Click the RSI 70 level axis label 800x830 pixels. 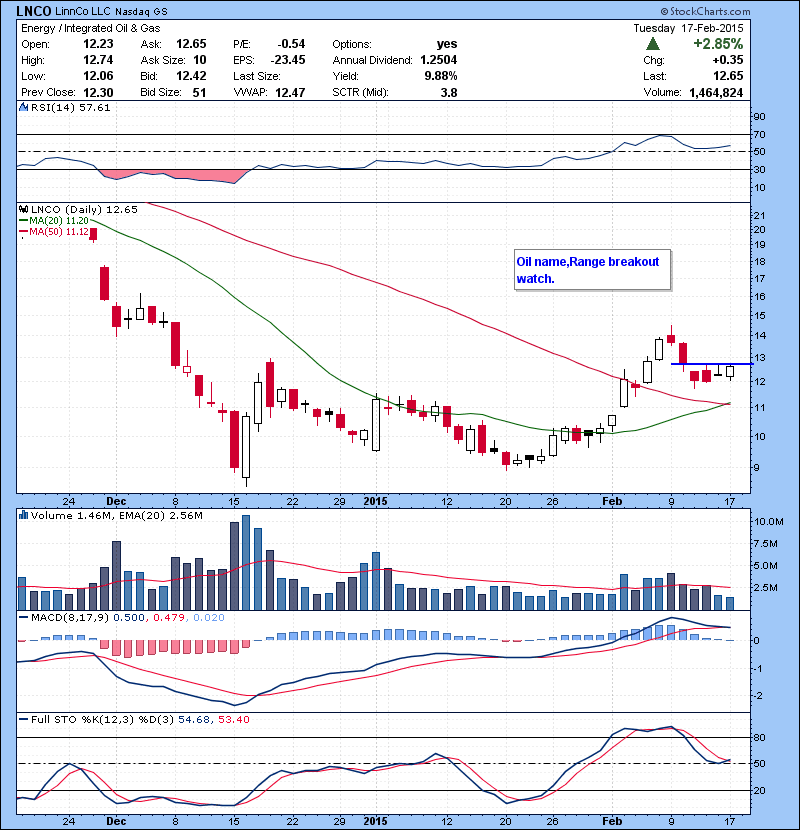pyautogui.click(x=760, y=134)
